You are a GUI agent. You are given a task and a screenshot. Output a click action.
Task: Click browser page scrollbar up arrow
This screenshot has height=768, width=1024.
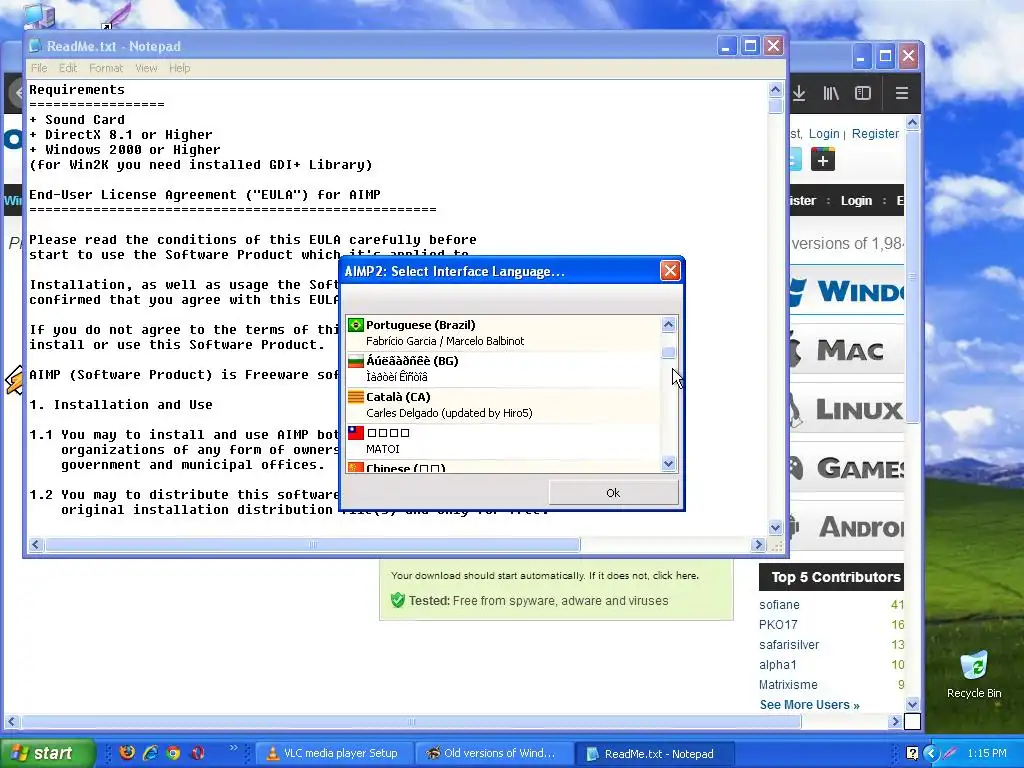point(912,122)
